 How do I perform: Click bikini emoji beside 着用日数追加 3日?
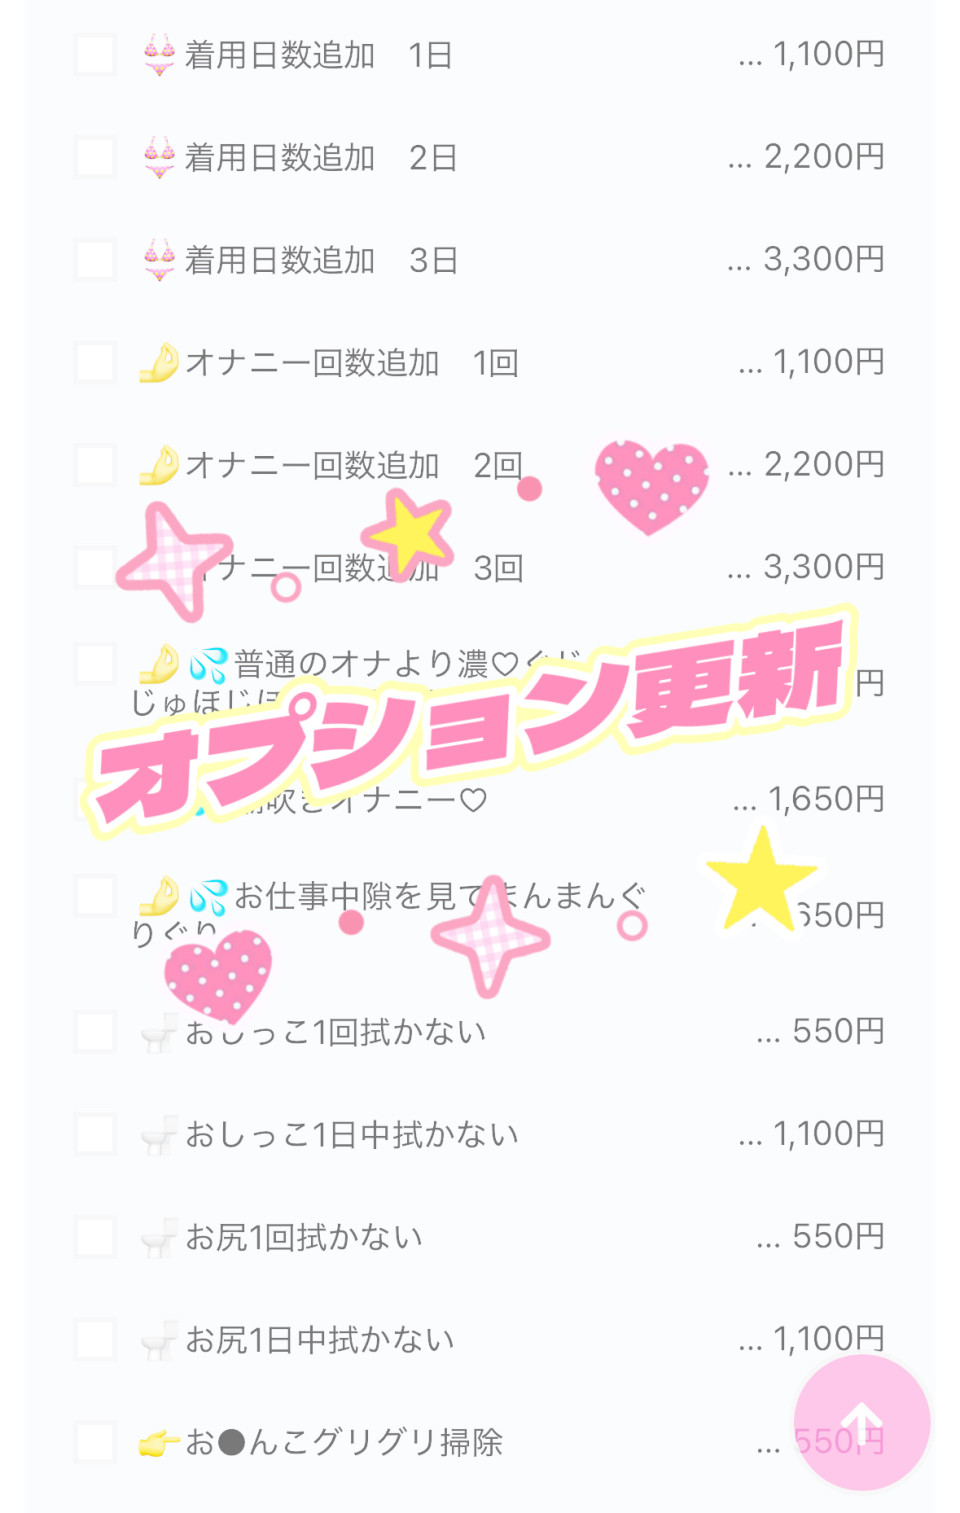160,261
